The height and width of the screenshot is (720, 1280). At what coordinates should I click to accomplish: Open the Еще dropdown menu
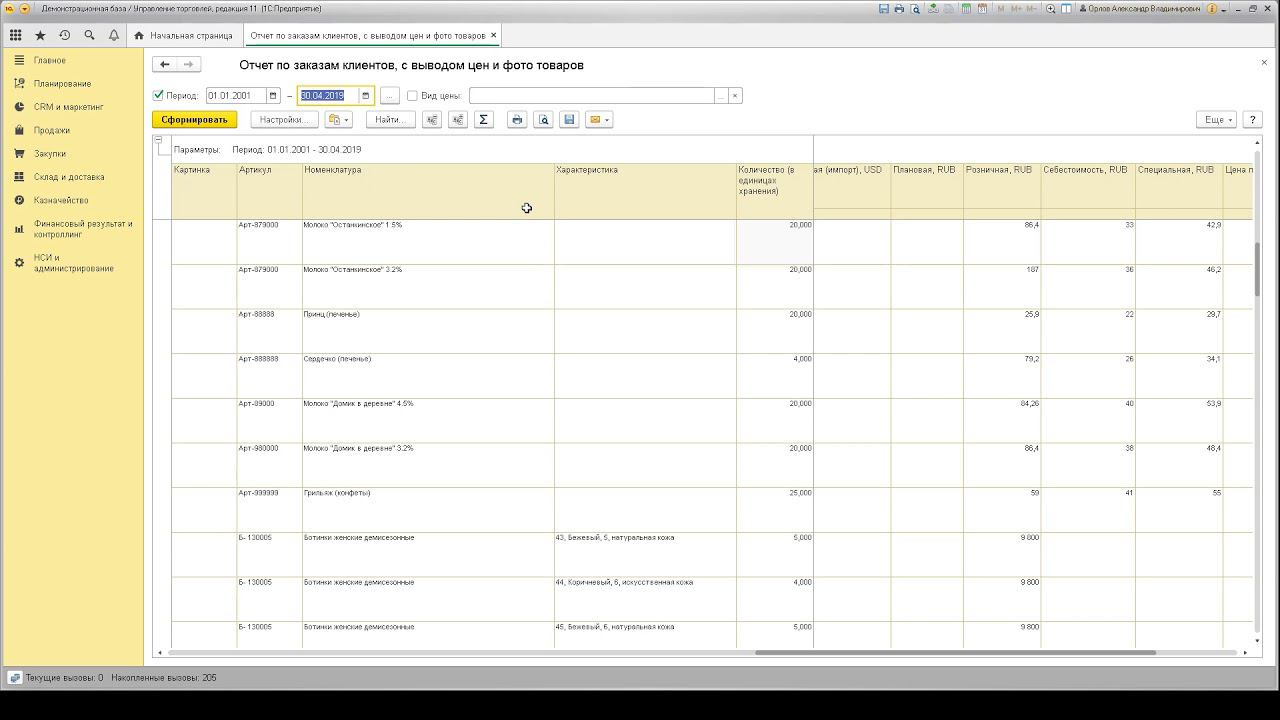coord(1216,120)
